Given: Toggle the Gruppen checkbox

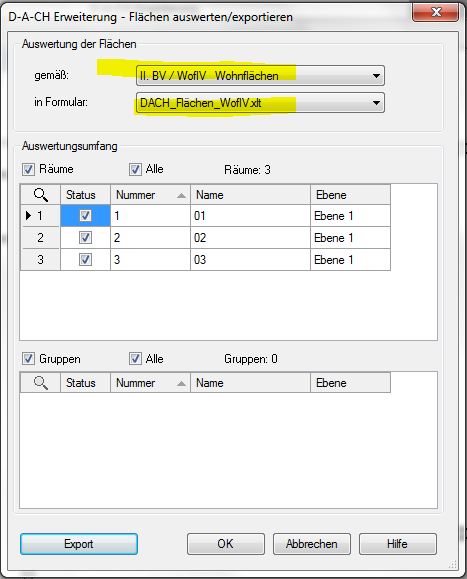Looking at the screenshot, I should pyautogui.click(x=28, y=359).
